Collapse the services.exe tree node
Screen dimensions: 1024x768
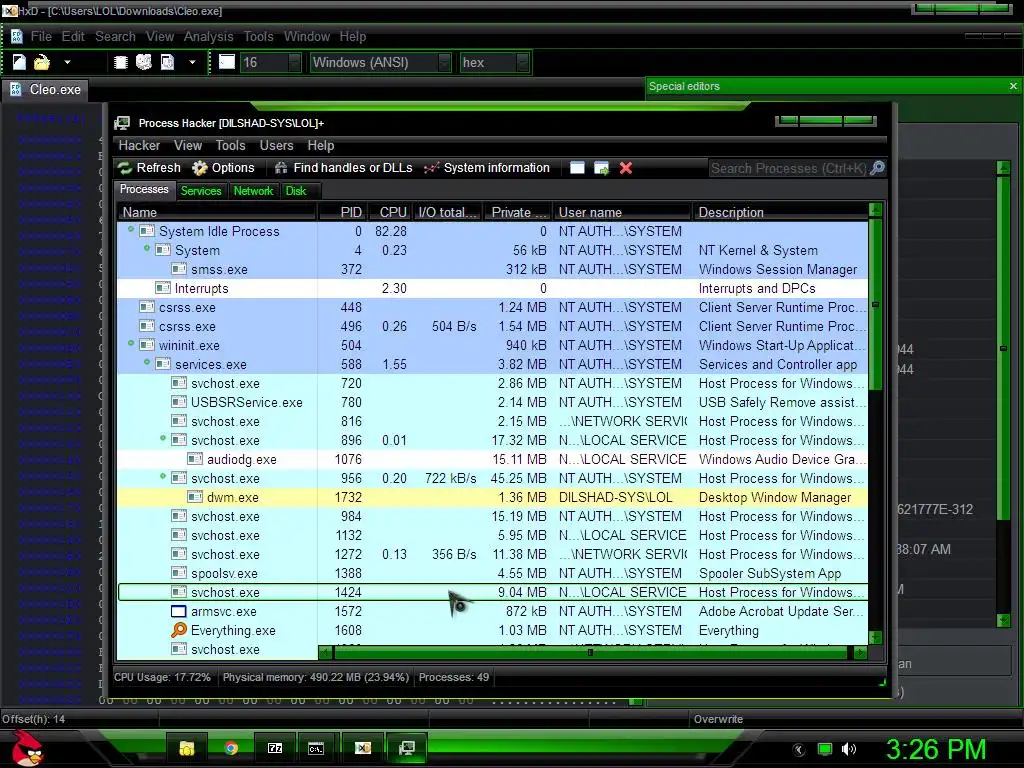(x=147, y=362)
